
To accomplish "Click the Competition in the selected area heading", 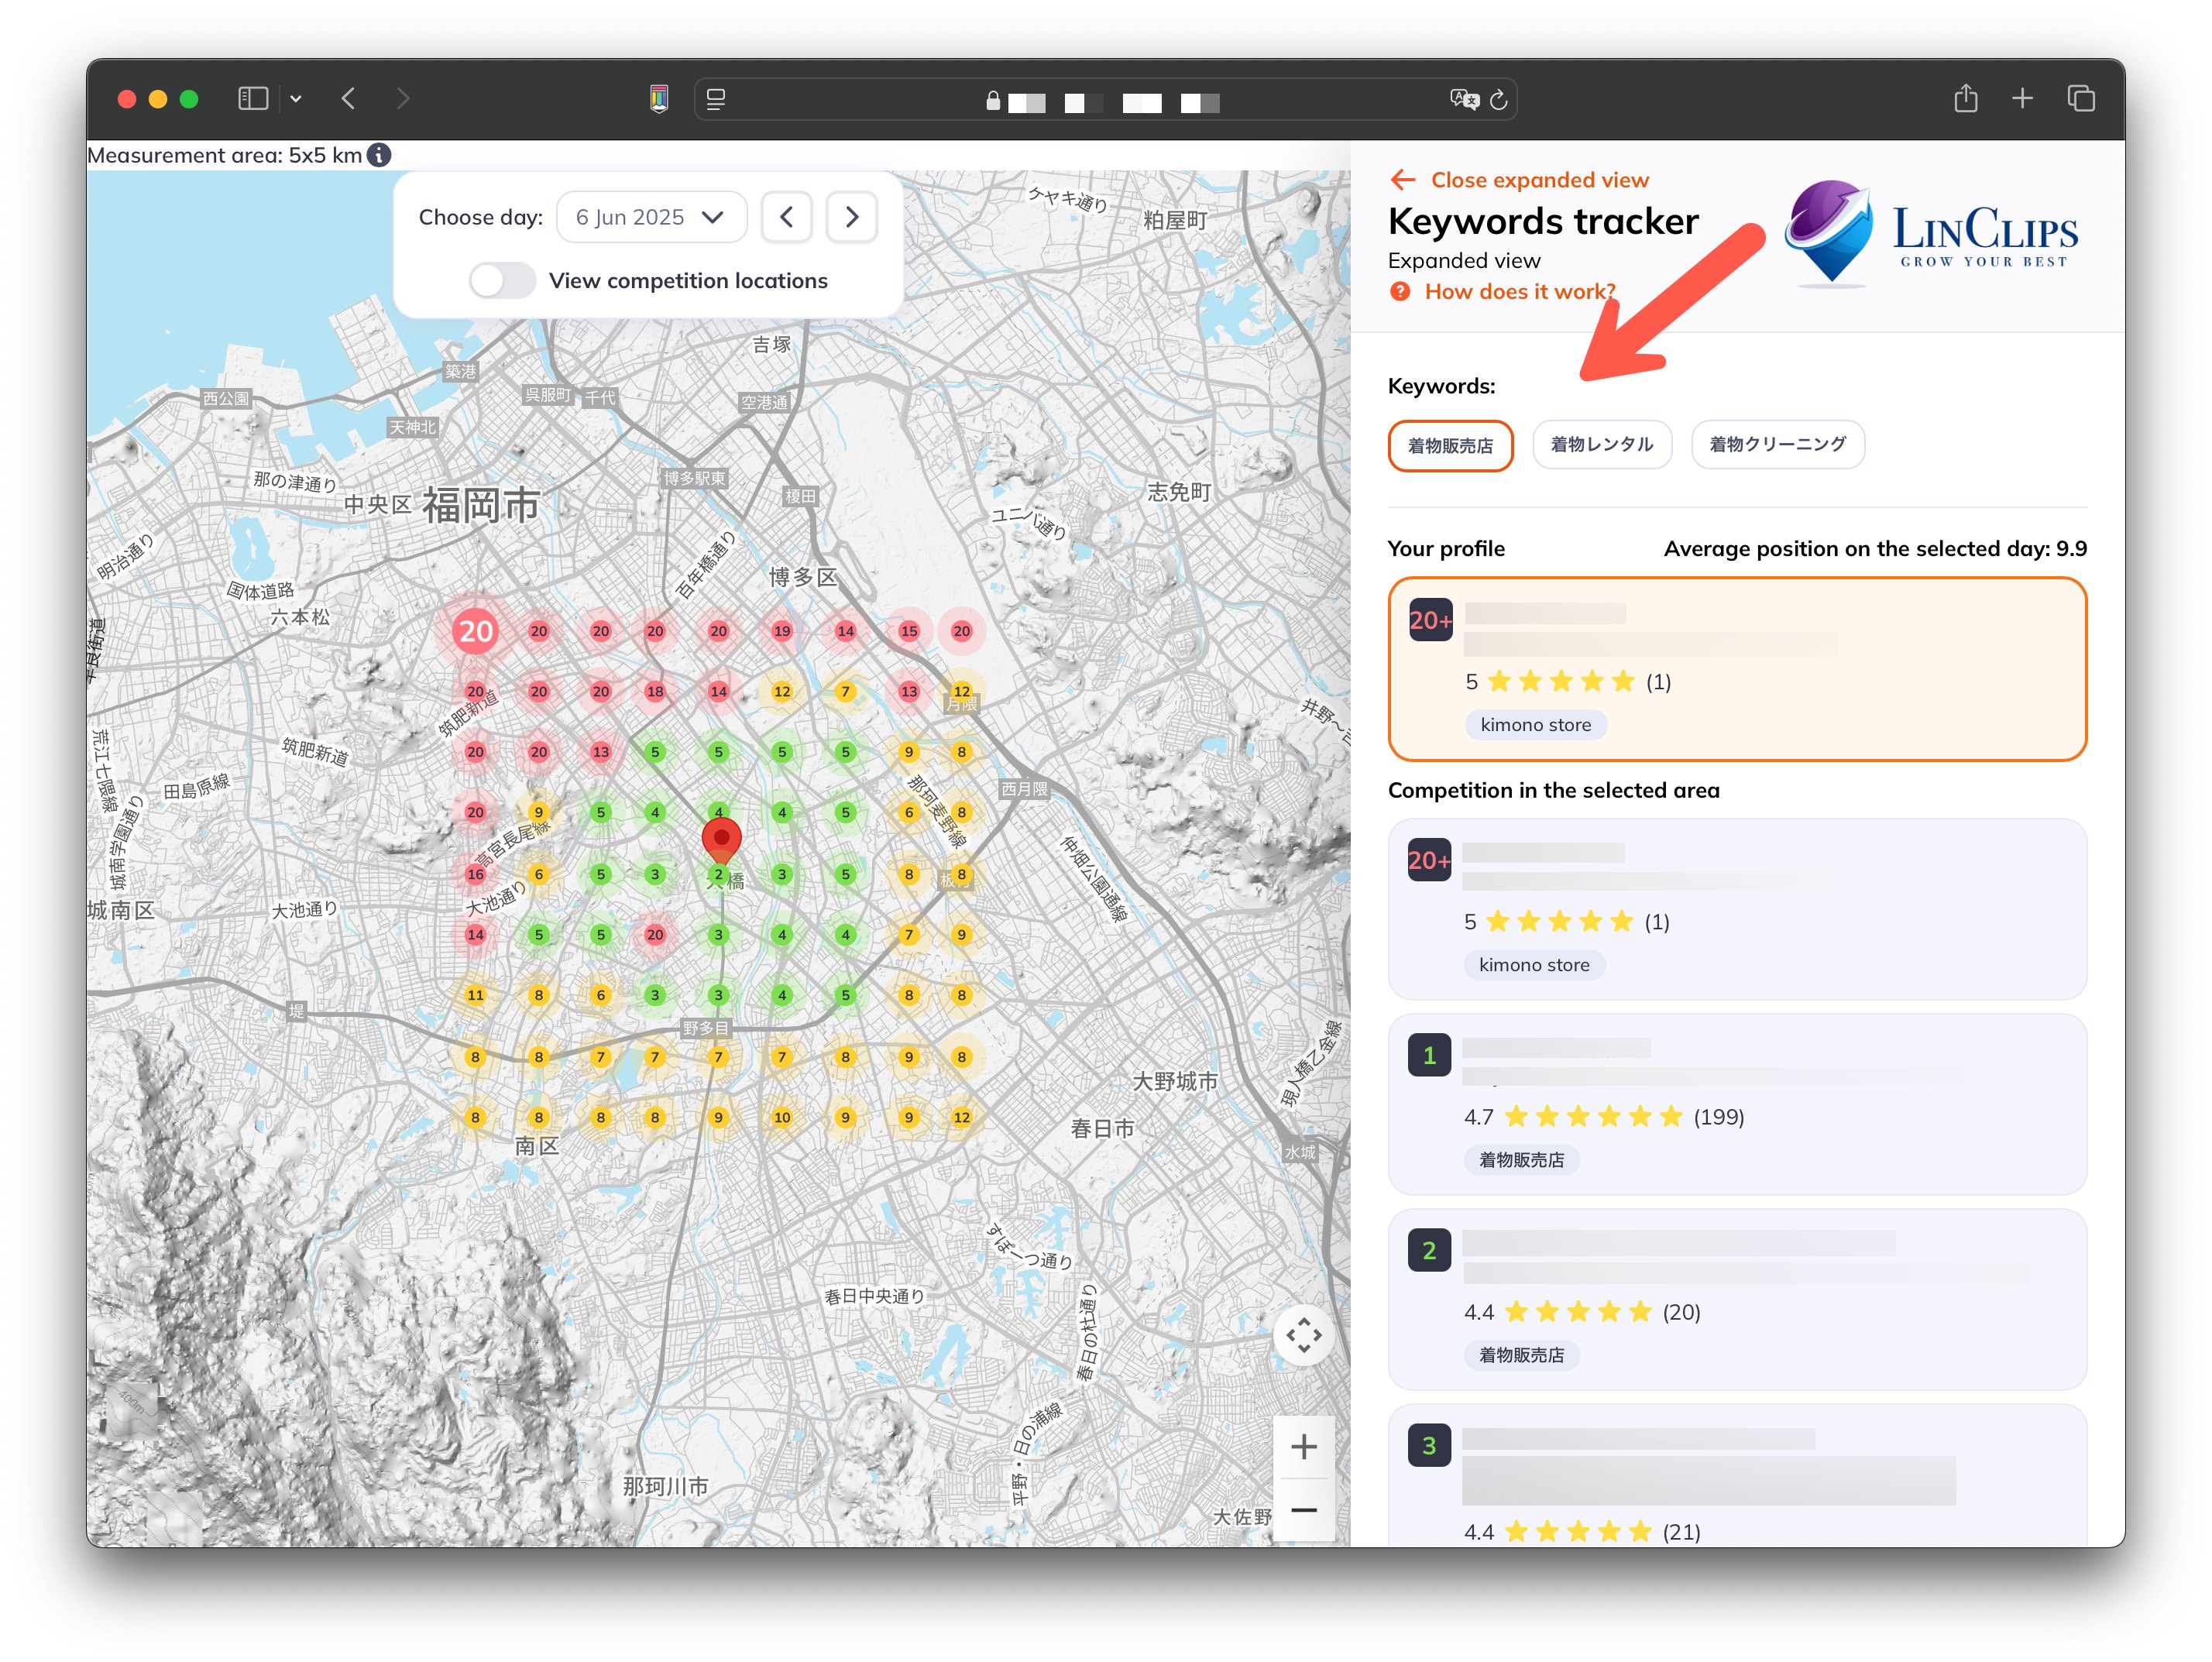I will point(1553,790).
